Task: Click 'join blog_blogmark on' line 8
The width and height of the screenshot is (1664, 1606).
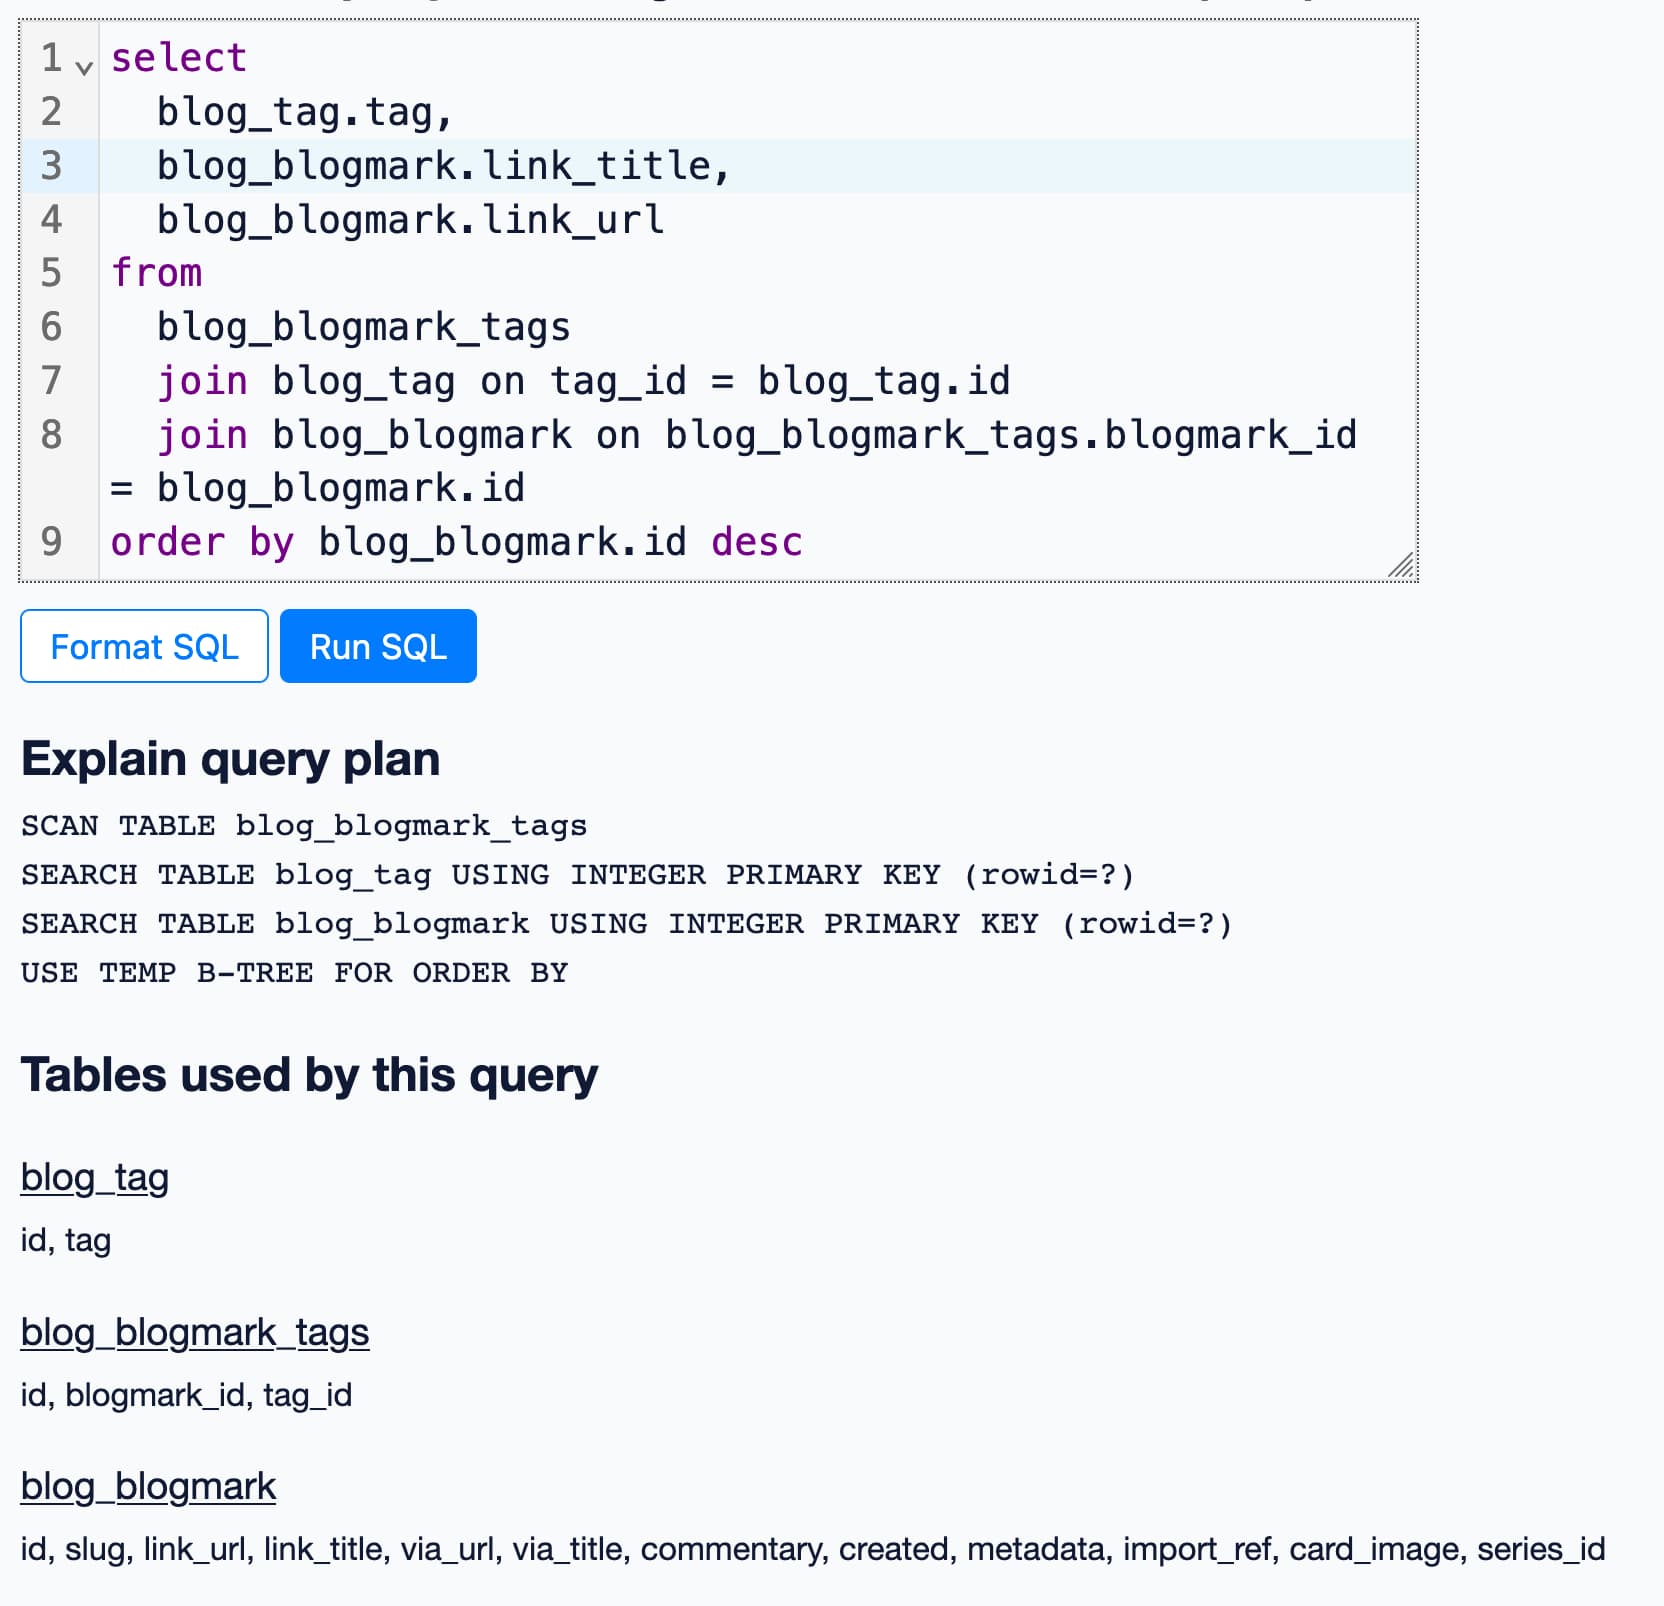Action: coord(757,435)
